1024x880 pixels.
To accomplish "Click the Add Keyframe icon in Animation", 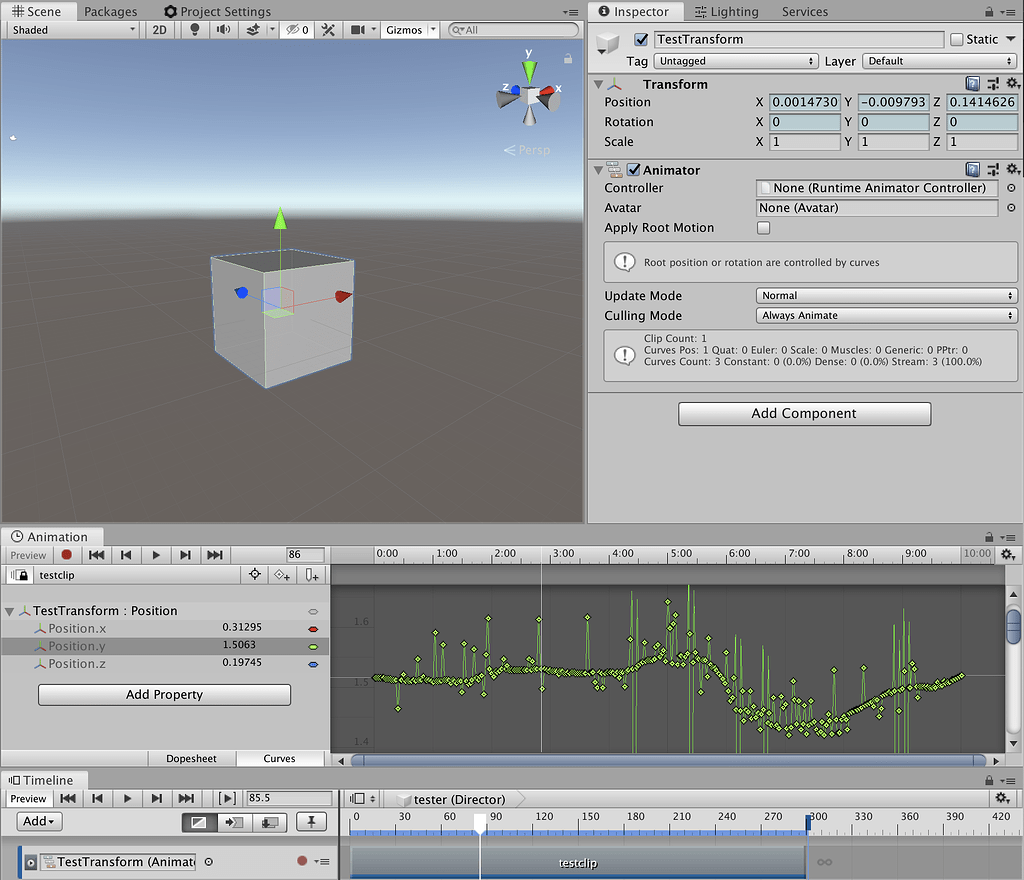I will pos(282,575).
